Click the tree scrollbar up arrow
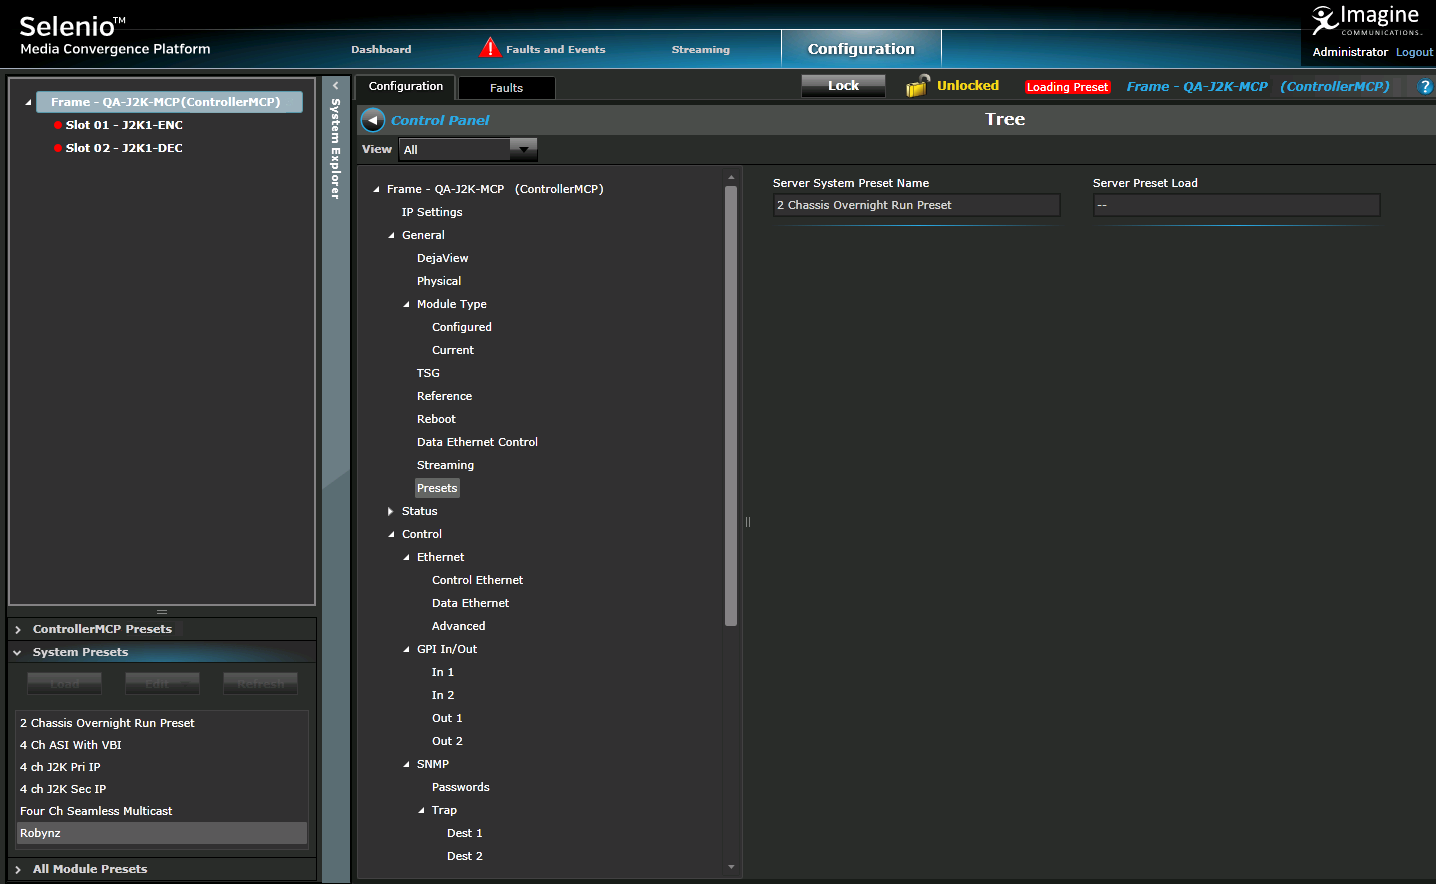The width and height of the screenshot is (1436, 884). point(731,177)
